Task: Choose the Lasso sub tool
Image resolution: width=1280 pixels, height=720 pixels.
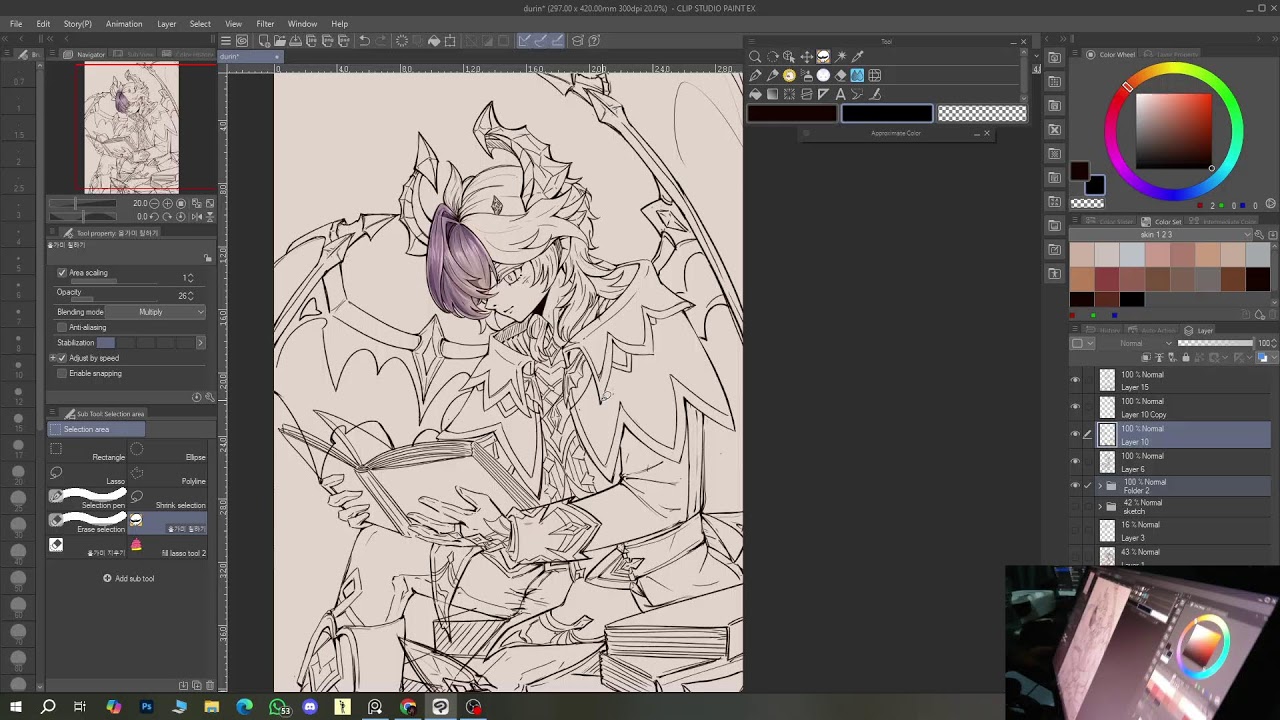Action: click(87, 474)
